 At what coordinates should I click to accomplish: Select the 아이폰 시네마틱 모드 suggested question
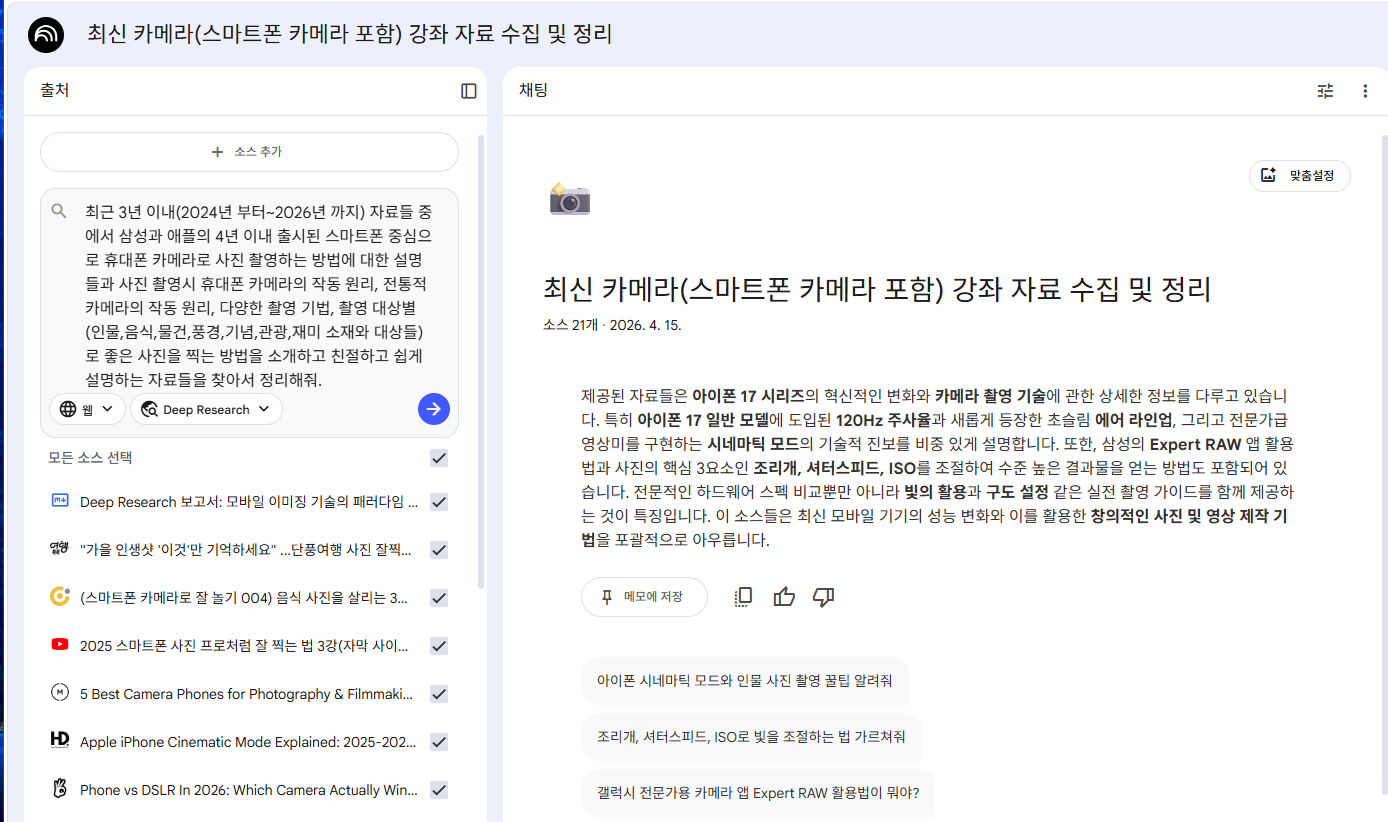point(744,681)
